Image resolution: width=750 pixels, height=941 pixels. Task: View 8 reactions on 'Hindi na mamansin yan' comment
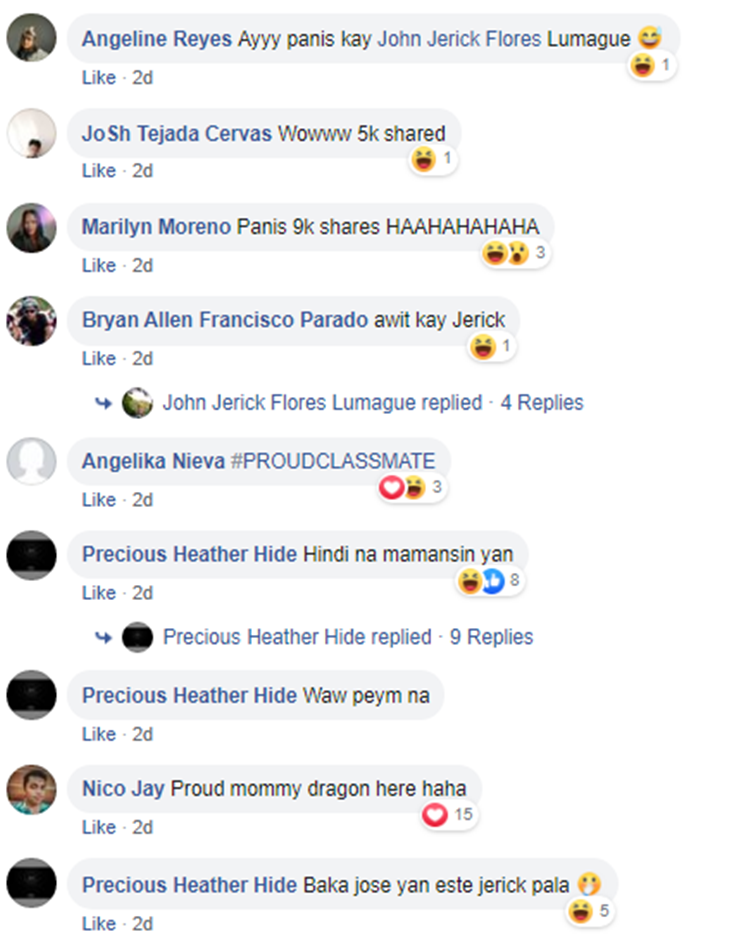pyautogui.click(x=490, y=580)
